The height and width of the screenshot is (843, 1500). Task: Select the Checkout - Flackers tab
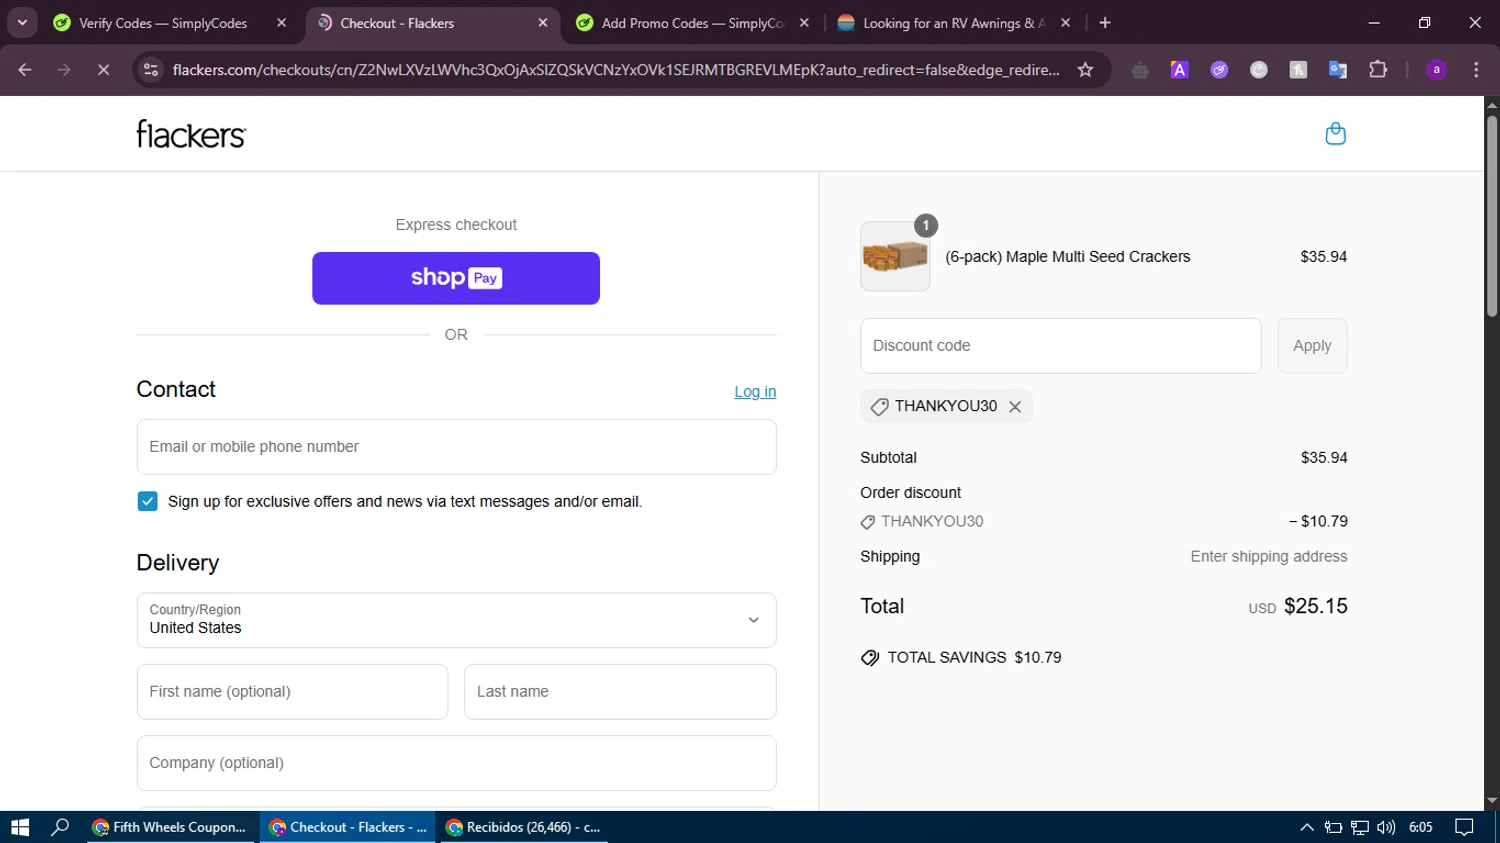pos(433,23)
